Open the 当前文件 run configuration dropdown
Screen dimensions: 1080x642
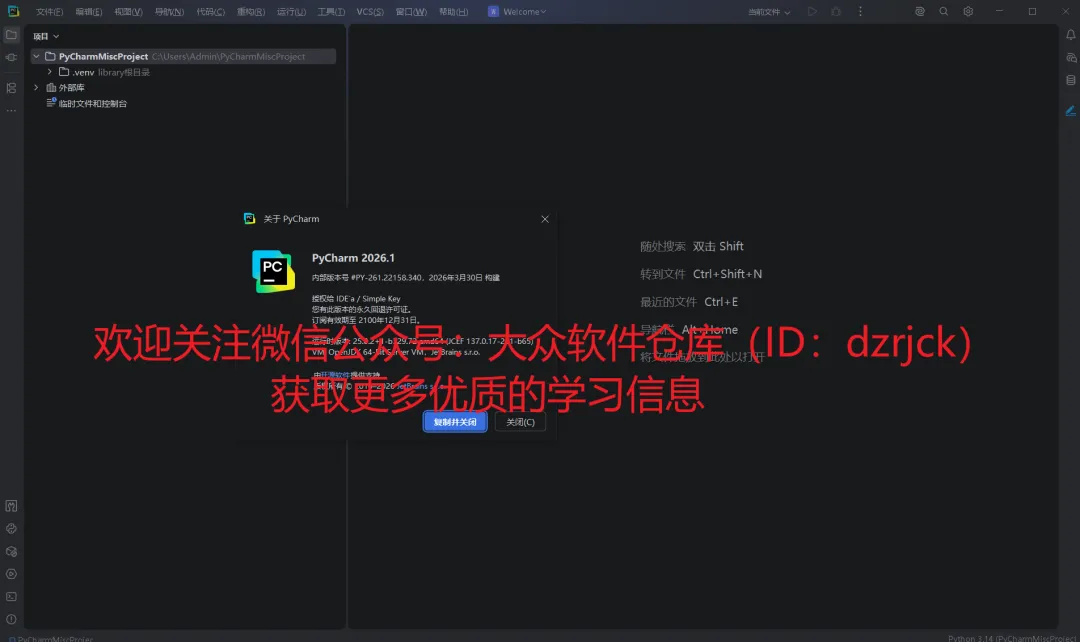(769, 12)
